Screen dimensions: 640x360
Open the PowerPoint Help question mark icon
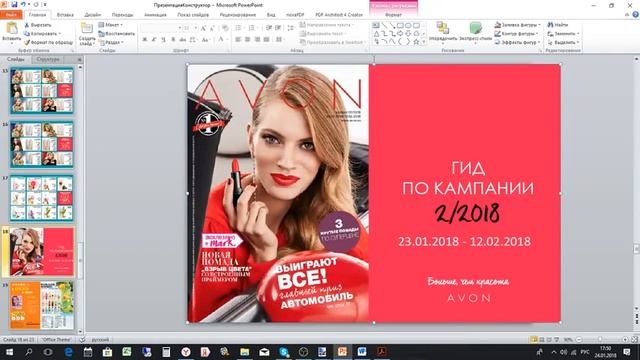point(636,15)
